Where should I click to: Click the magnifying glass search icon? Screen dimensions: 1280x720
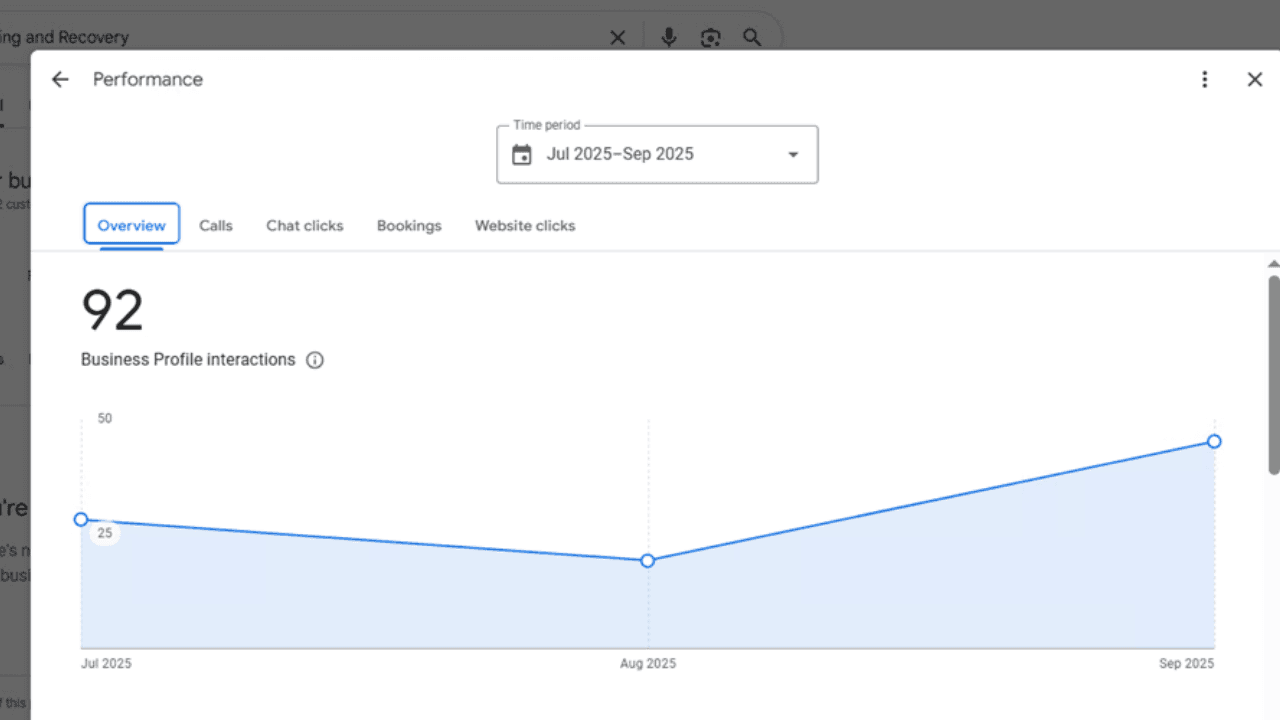pos(752,38)
